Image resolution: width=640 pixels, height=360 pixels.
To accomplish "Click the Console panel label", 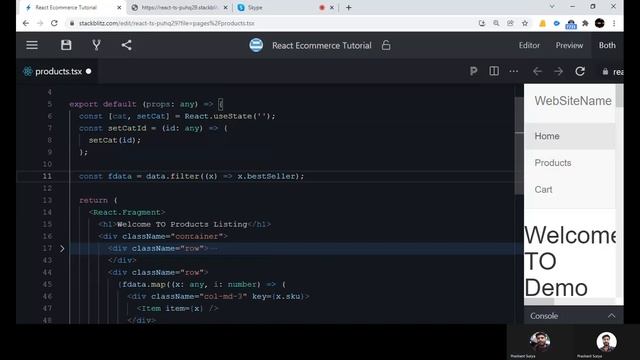I will (544, 316).
